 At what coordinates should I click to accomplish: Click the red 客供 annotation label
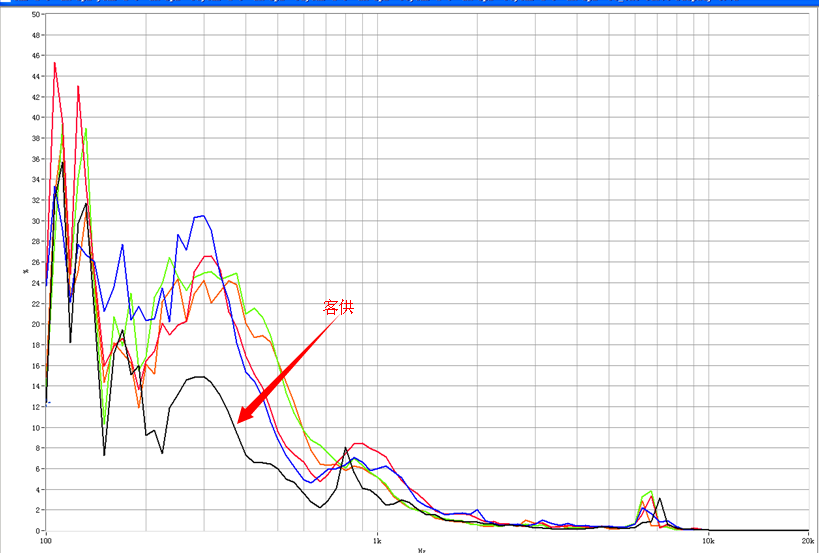(x=338, y=307)
